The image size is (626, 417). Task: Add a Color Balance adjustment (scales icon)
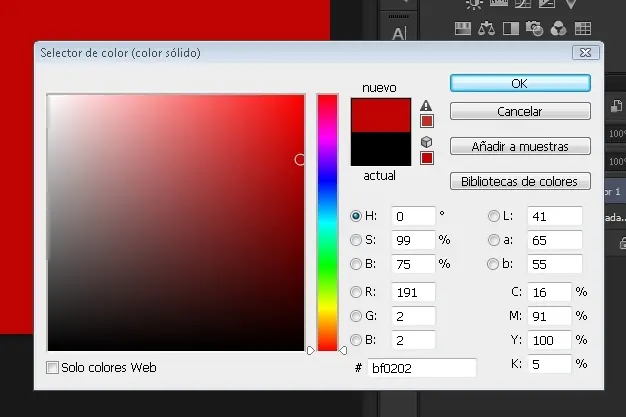(x=486, y=28)
